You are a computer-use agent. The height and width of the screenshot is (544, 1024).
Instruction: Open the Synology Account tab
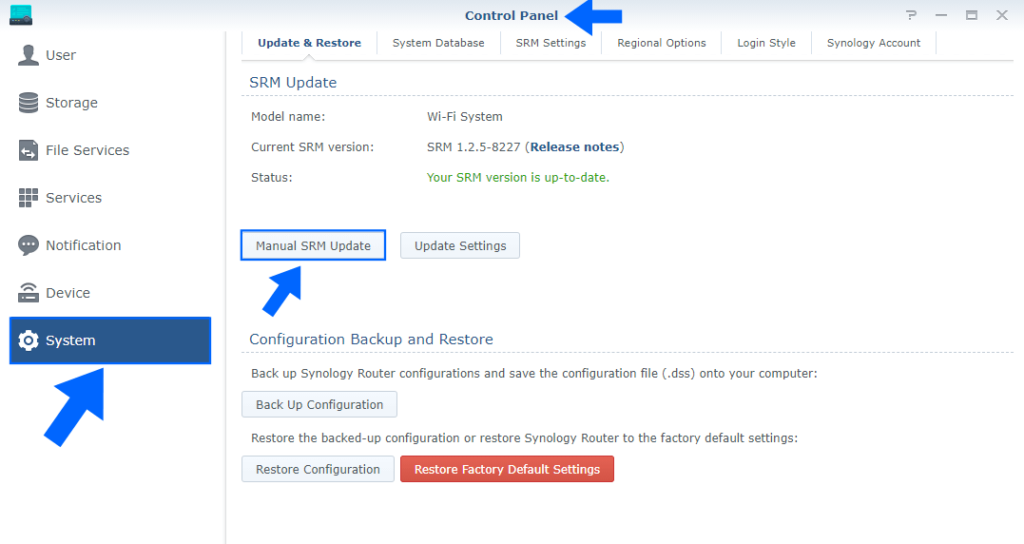tap(874, 43)
